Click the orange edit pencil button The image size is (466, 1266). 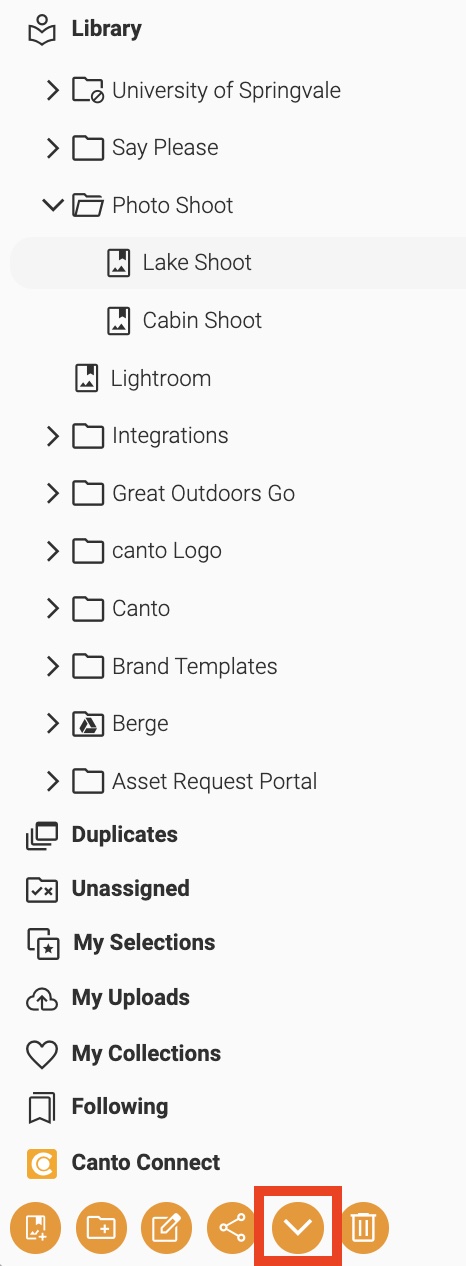point(166,1226)
